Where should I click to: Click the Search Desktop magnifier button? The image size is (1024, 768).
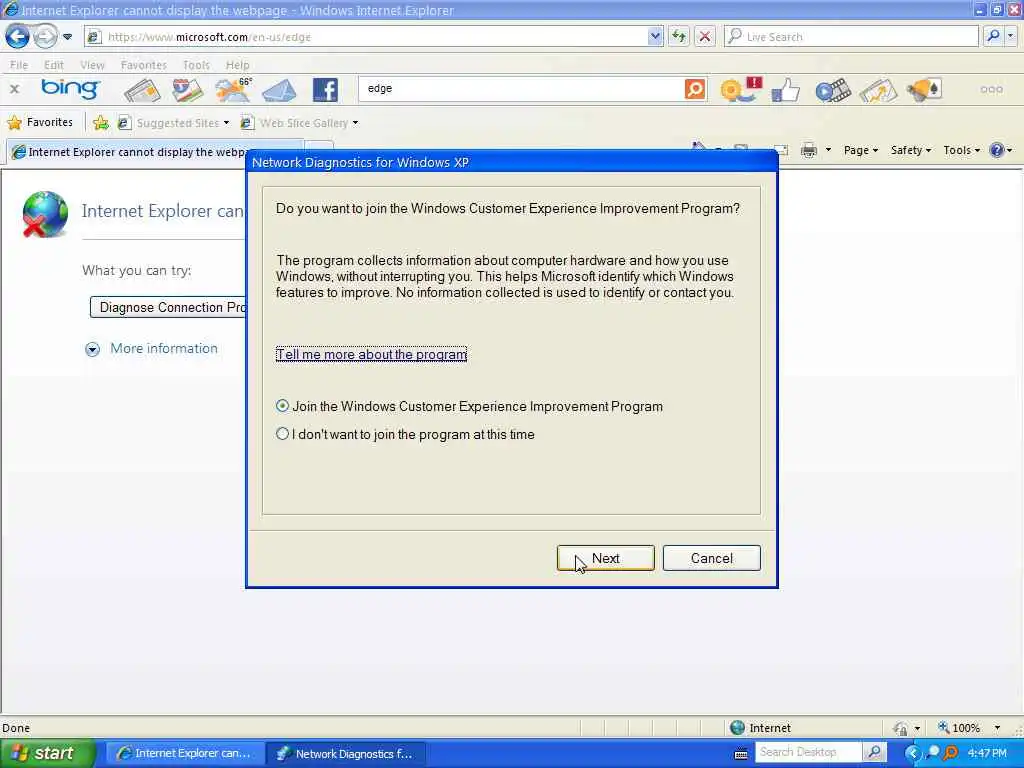pyautogui.click(x=874, y=752)
